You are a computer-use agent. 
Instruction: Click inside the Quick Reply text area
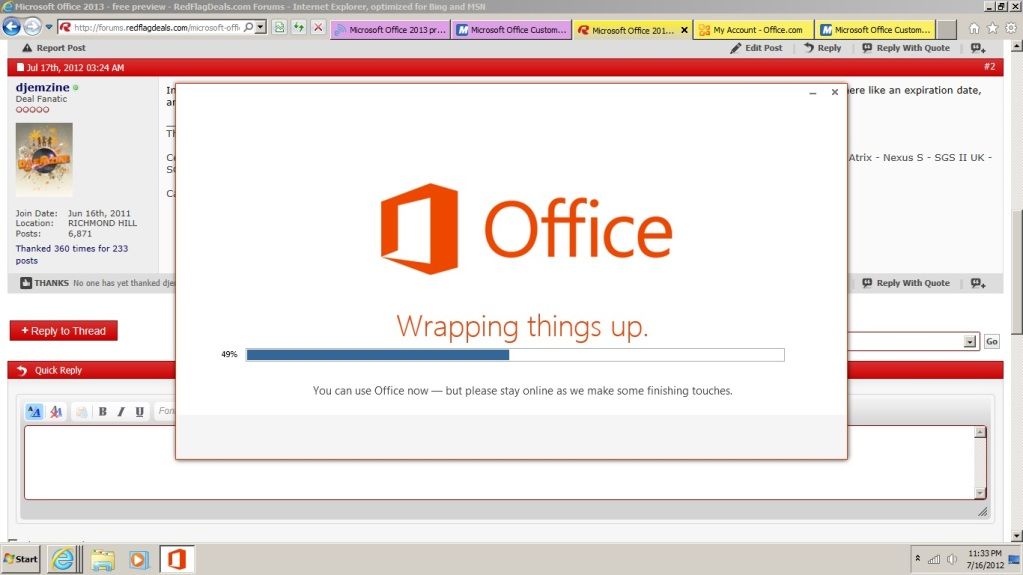point(499,463)
